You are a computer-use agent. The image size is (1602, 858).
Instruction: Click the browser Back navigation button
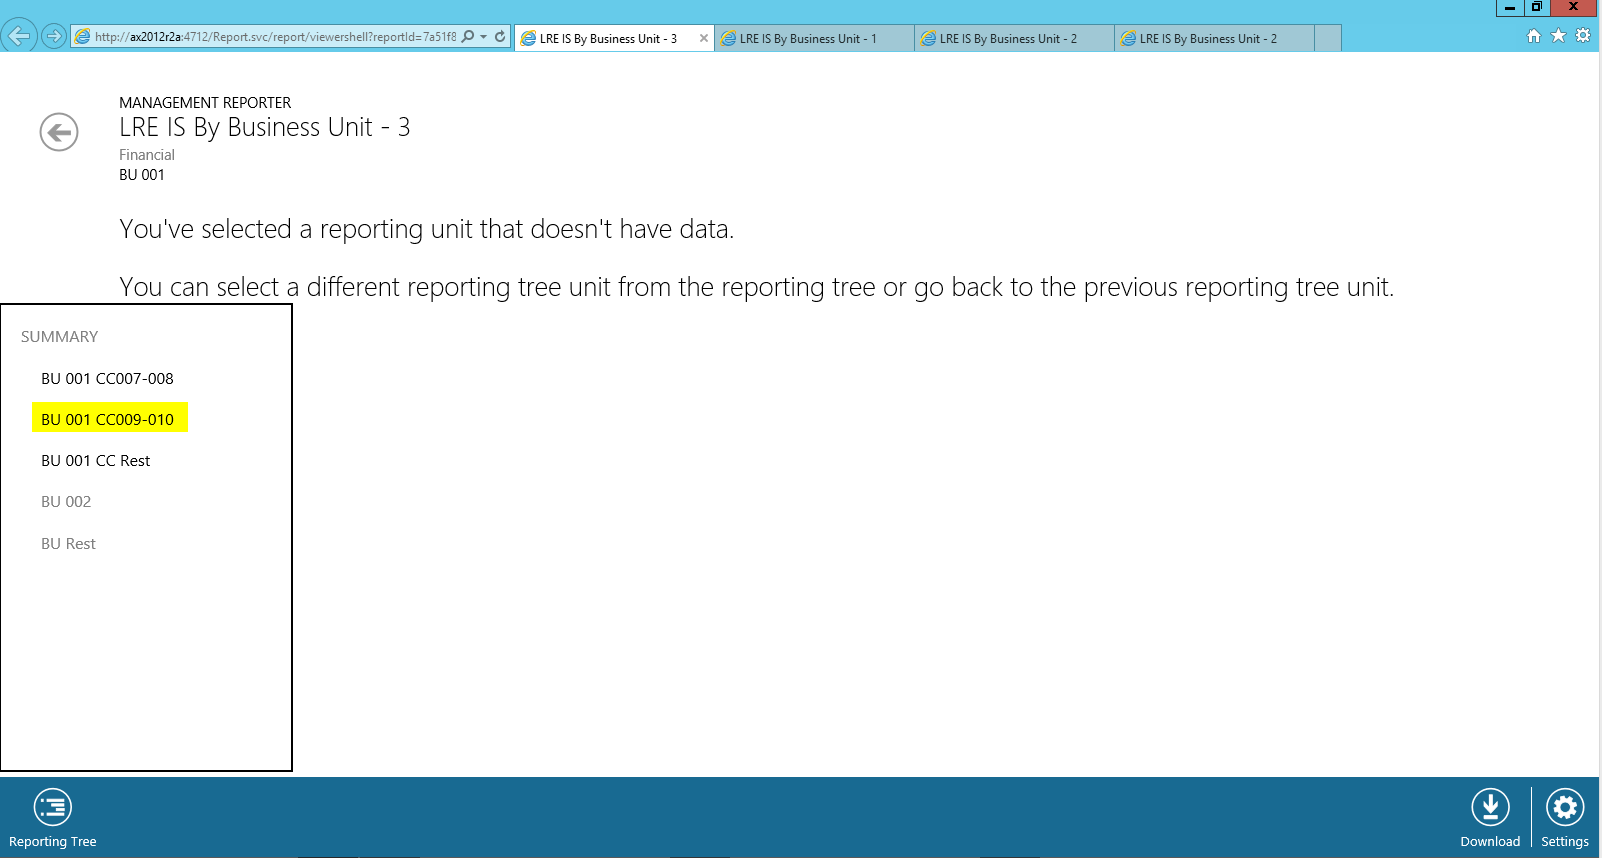(x=19, y=36)
